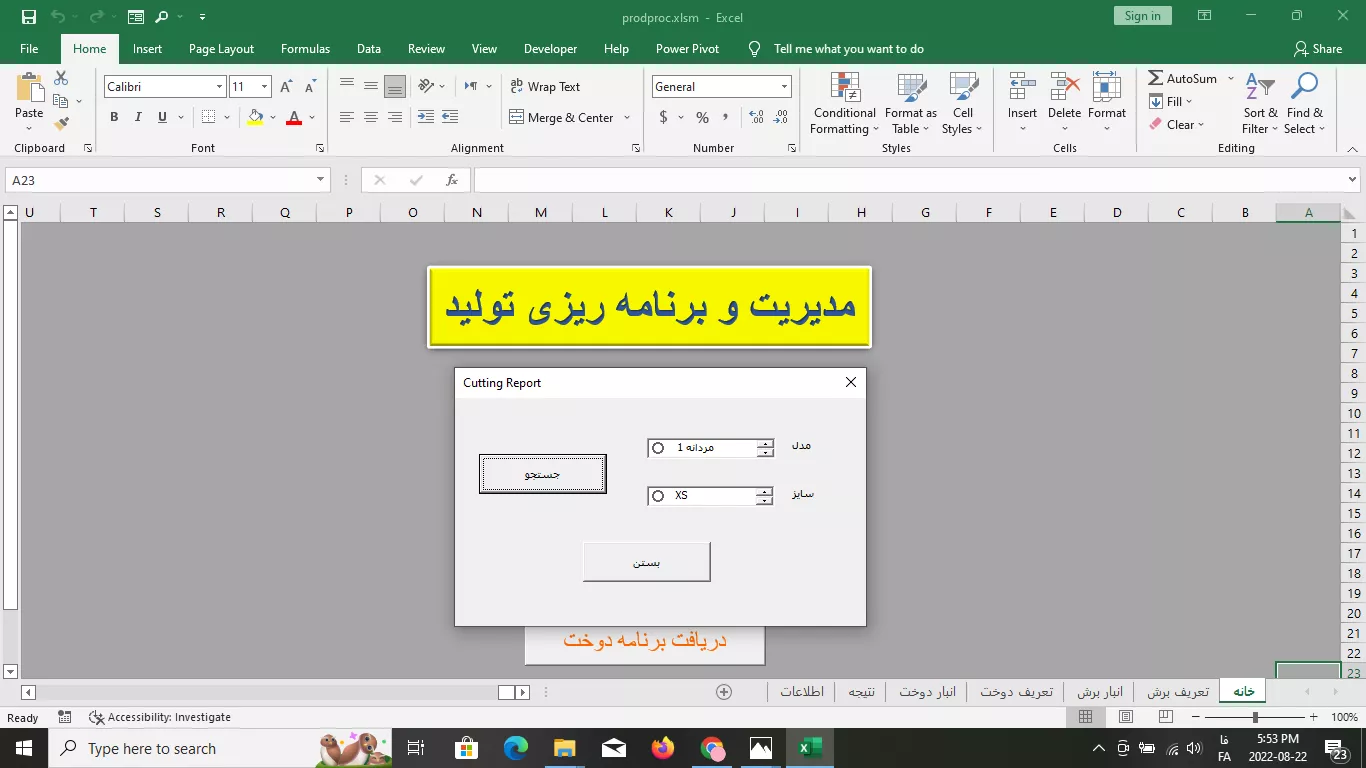Switch to the Formulas tab

(305, 49)
